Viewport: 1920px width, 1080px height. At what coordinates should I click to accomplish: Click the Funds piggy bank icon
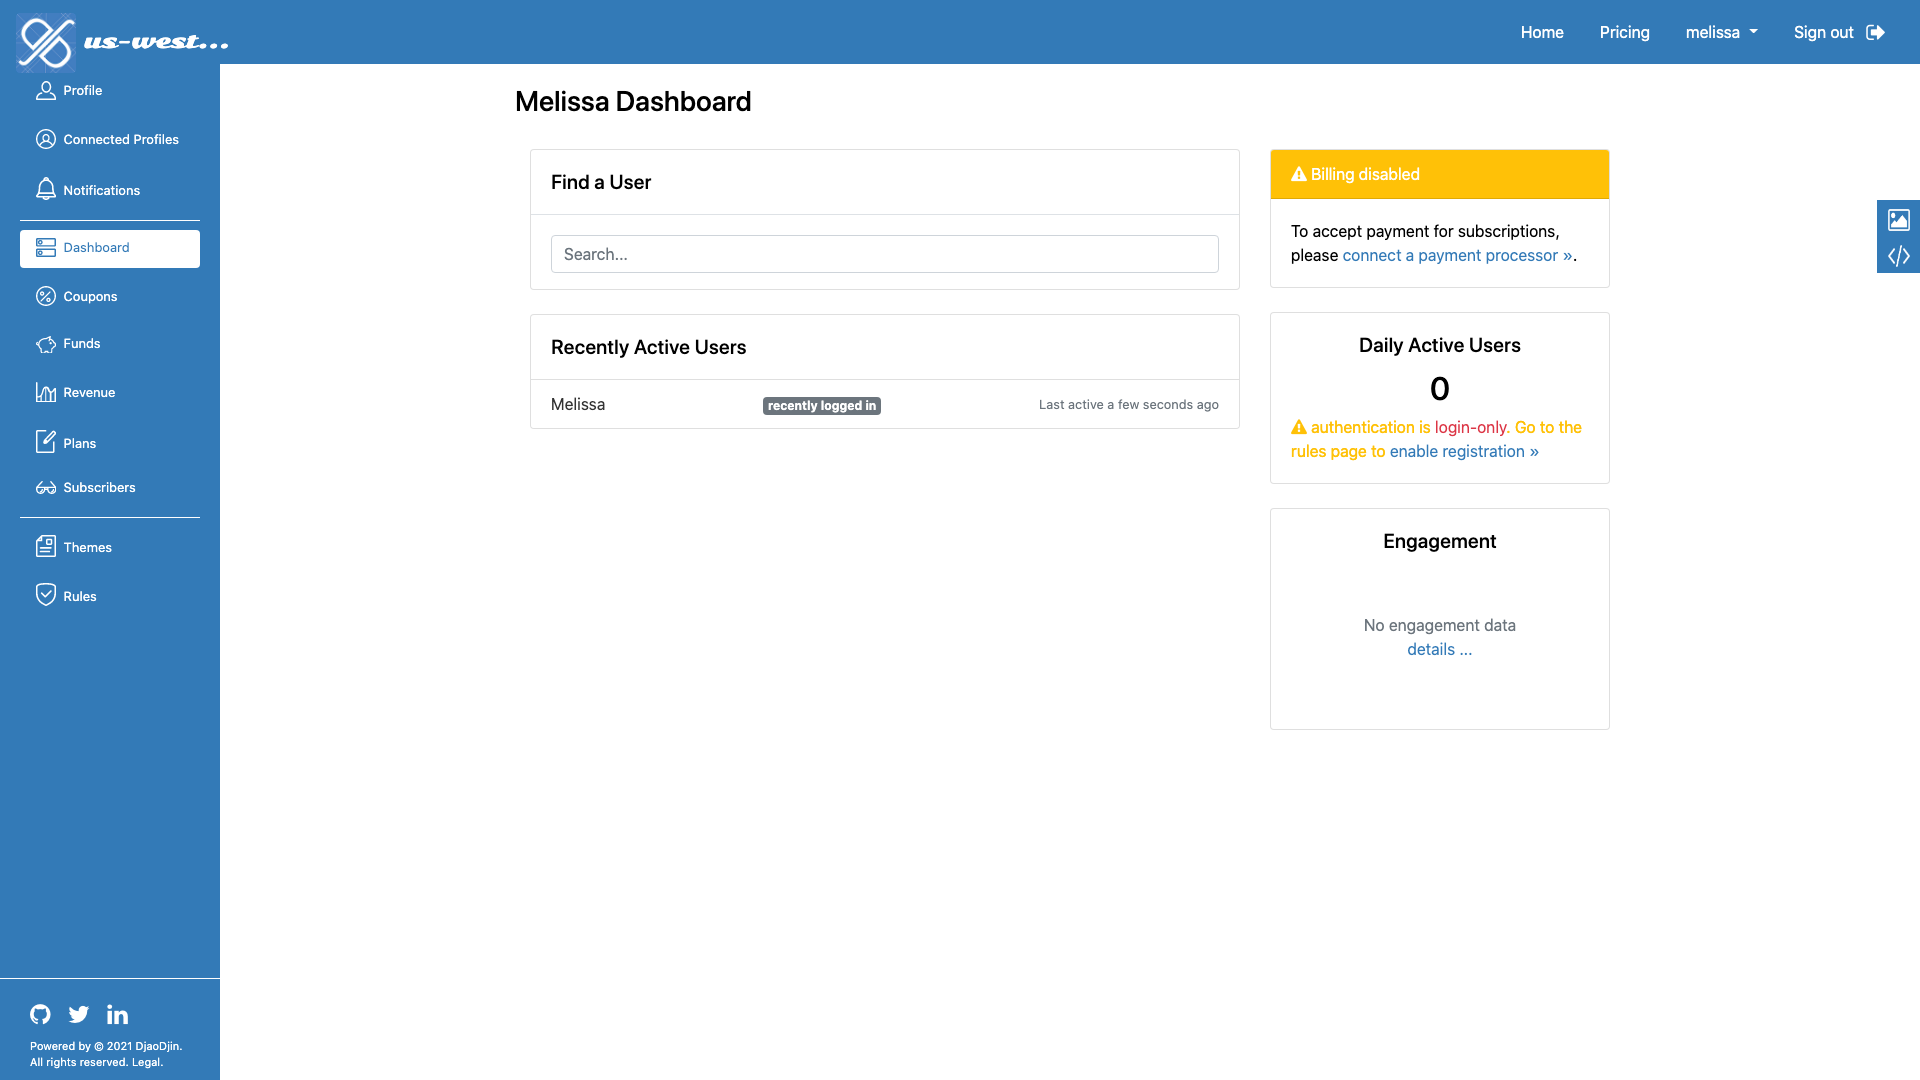[x=46, y=345]
